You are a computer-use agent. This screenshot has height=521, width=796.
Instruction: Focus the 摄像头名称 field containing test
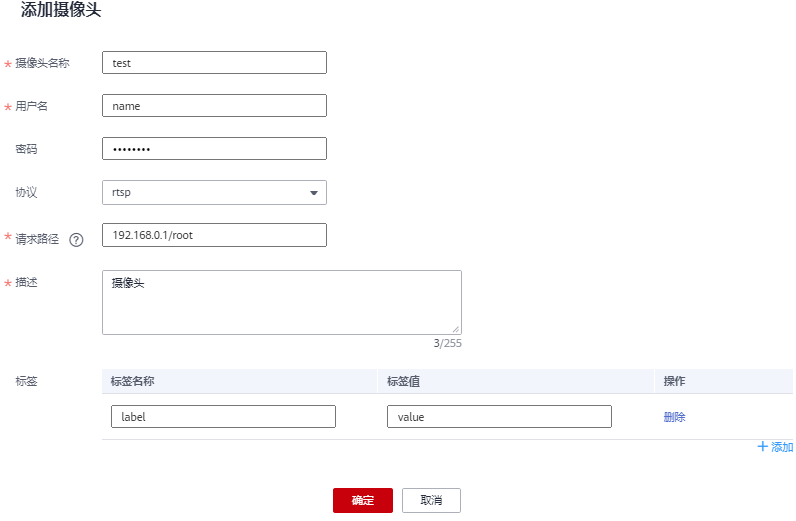pyautogui.click(x=214, y=62)
